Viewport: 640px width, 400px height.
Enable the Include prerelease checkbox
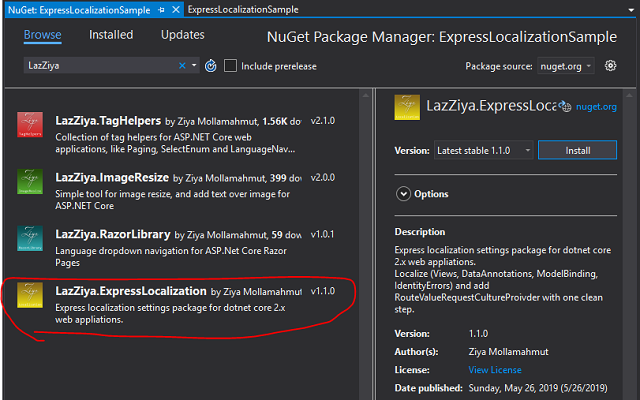pyautogui.click(x=231, y=66)
